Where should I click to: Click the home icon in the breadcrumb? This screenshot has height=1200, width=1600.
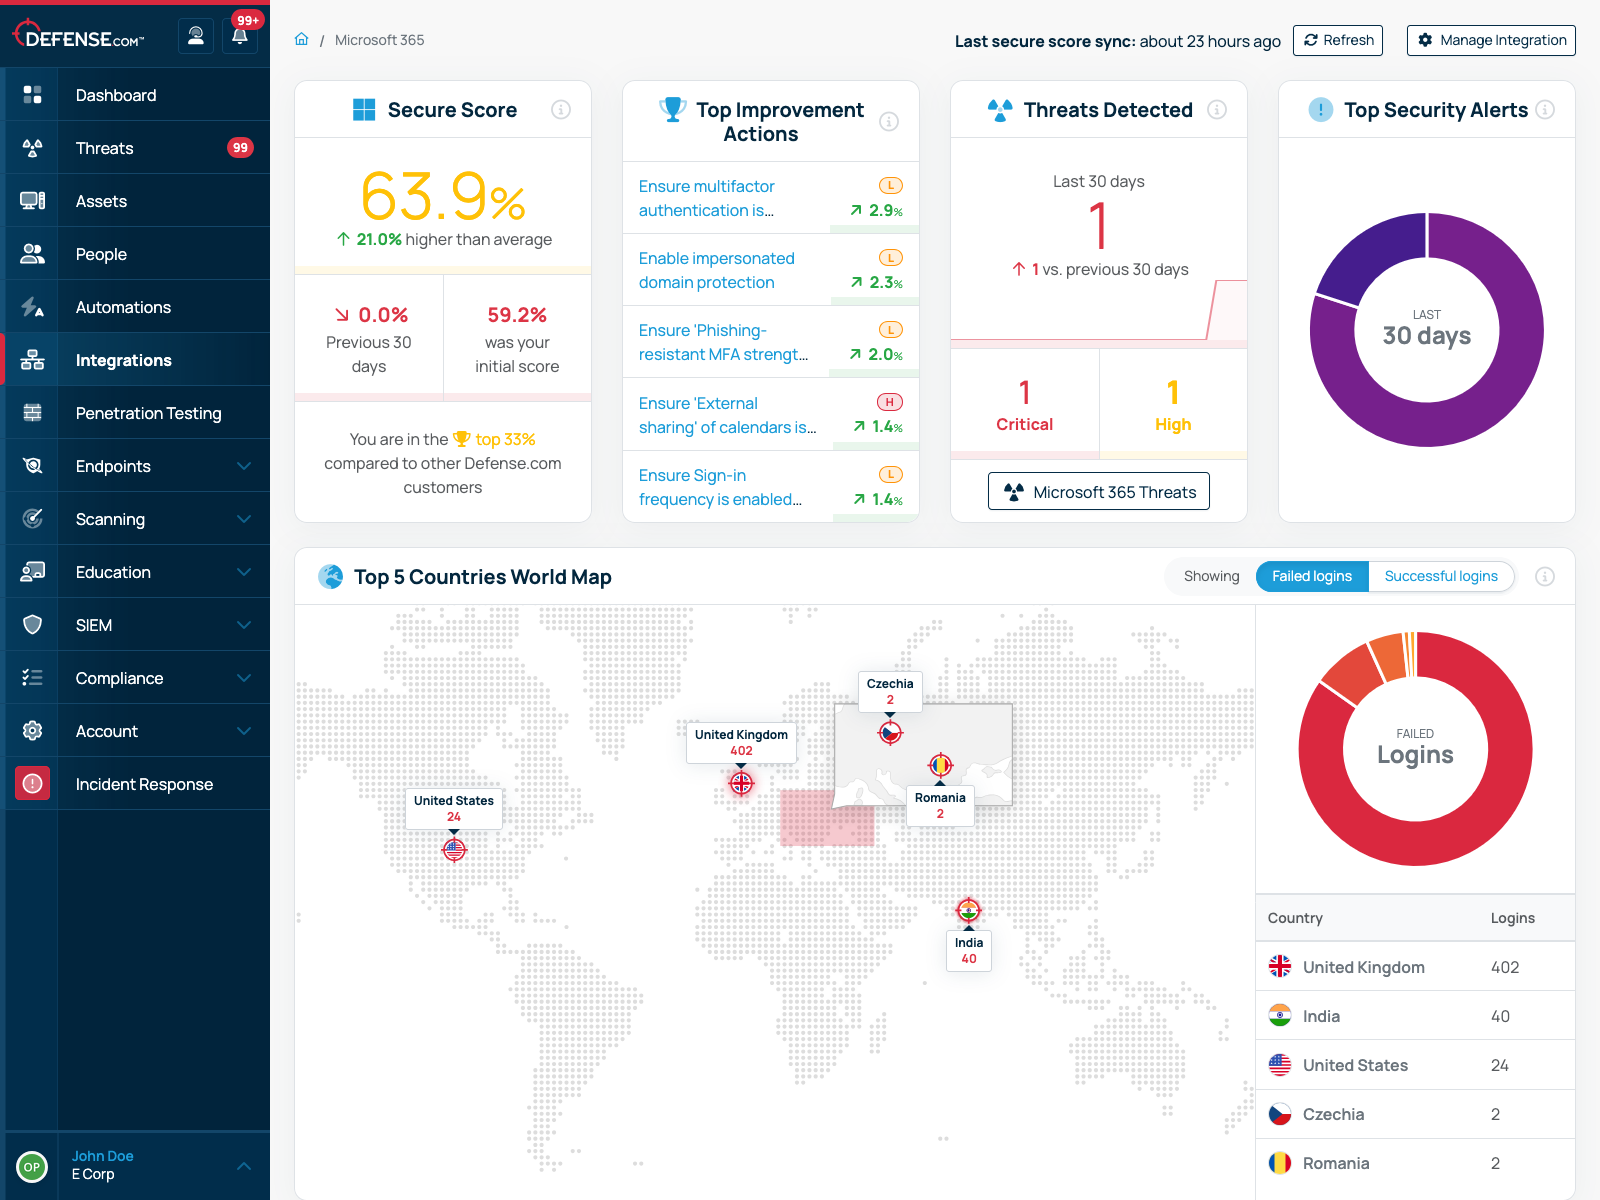click(301, 39)
